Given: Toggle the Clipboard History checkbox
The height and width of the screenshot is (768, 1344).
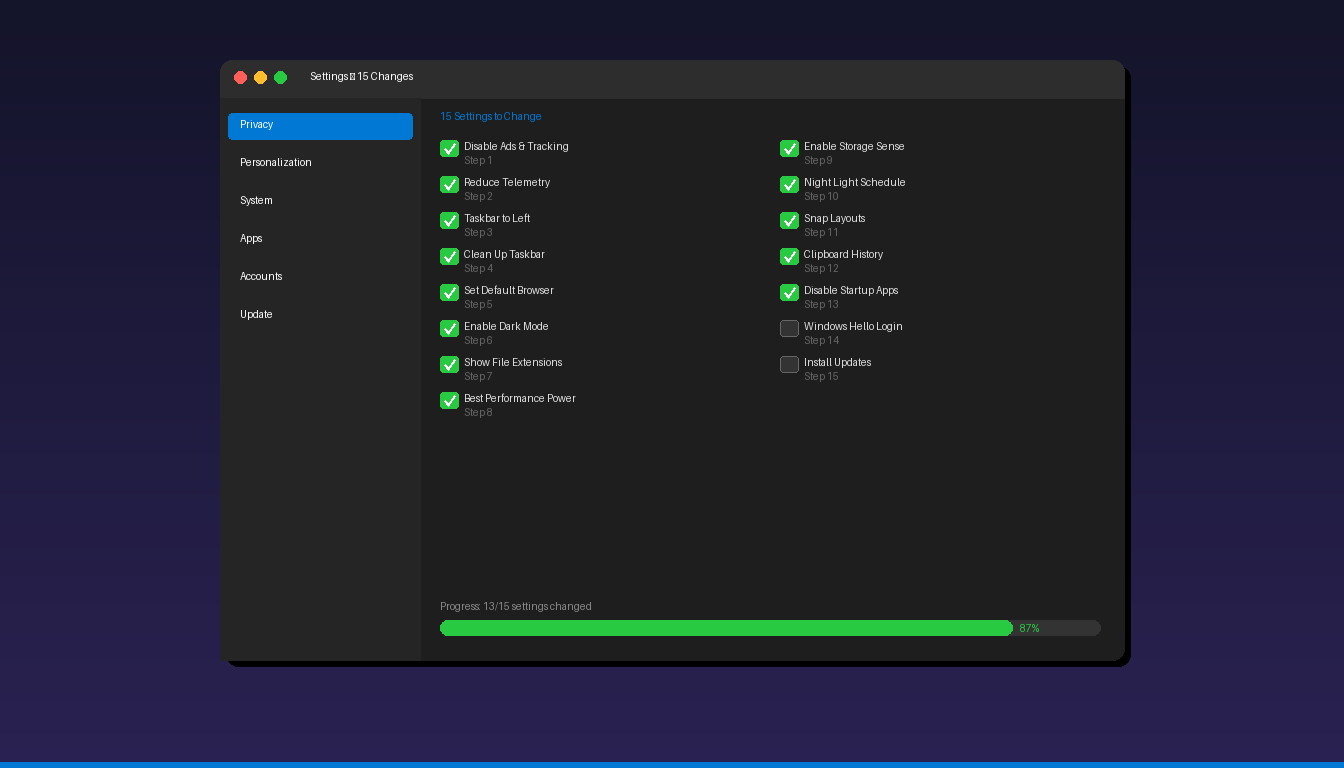Looking at the screenshot, I should pos(789,256).
